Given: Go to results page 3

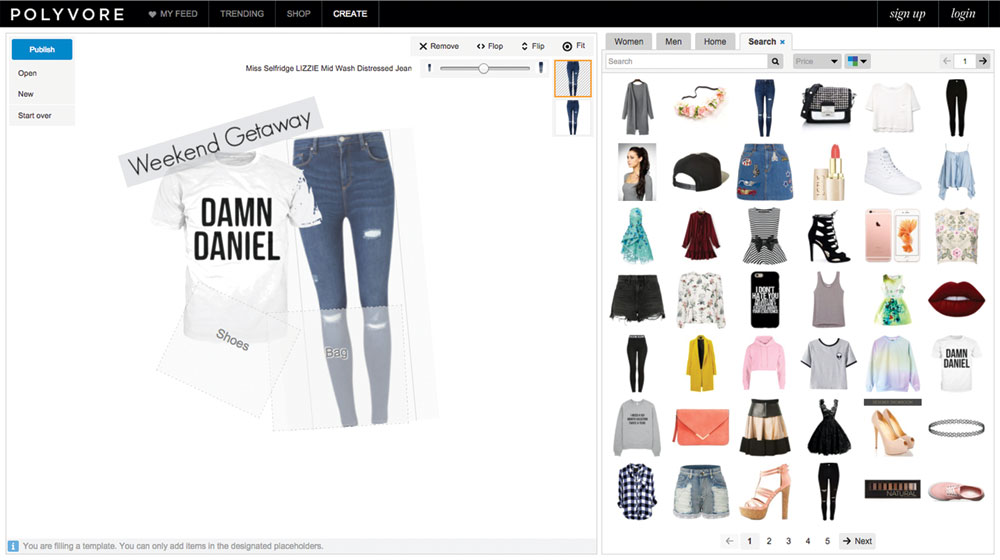Looking at the screenshot, I should (788, 541).
